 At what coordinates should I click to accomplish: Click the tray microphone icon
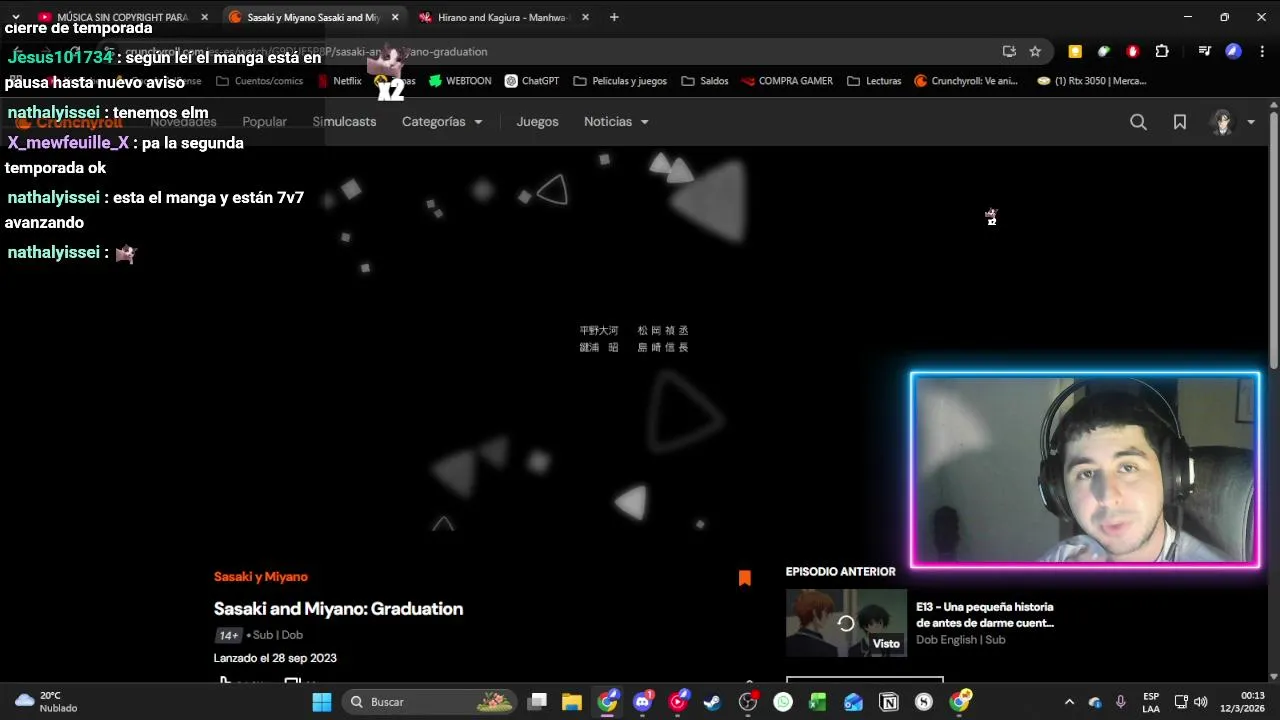1121,702
